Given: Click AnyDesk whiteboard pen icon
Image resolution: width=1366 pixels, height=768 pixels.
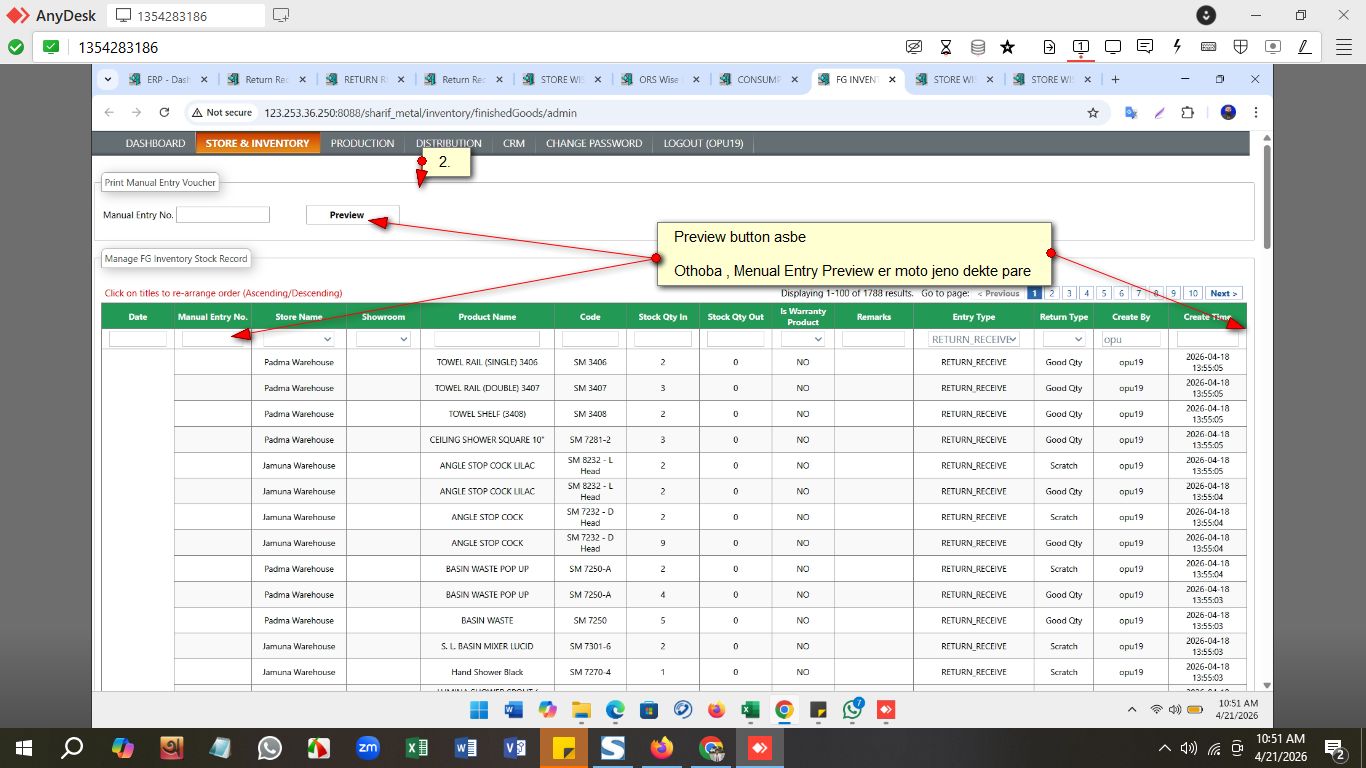Looking at the screenshot, I should [x=1304, y=47].
